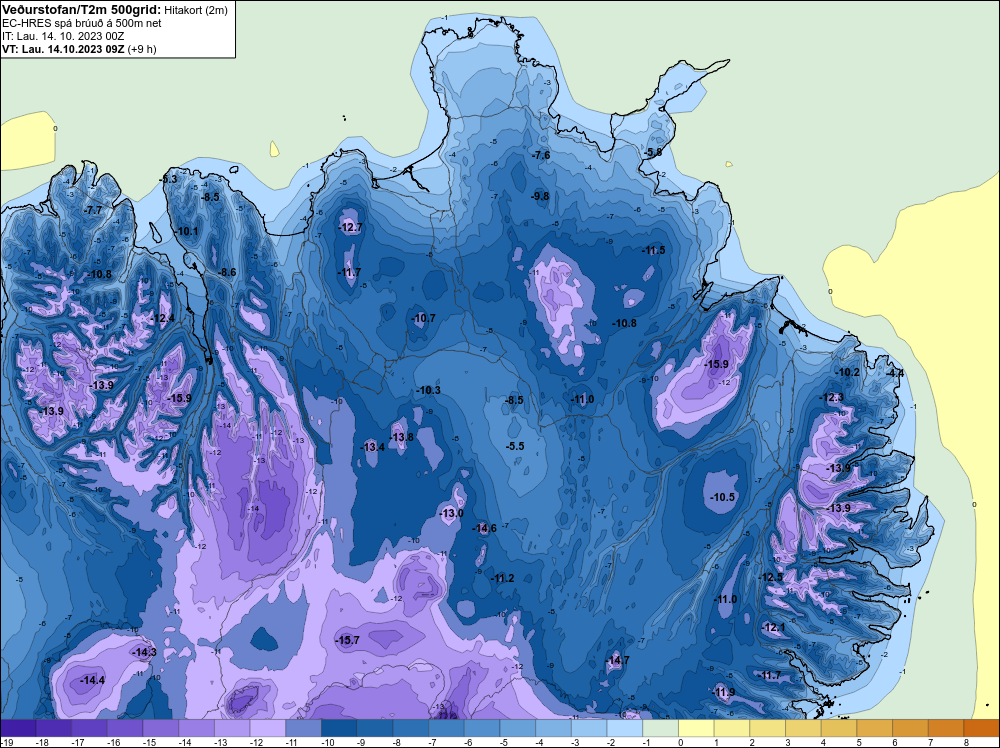
Task: Click the -10.2 temperature label
Action: click(848, 372)
